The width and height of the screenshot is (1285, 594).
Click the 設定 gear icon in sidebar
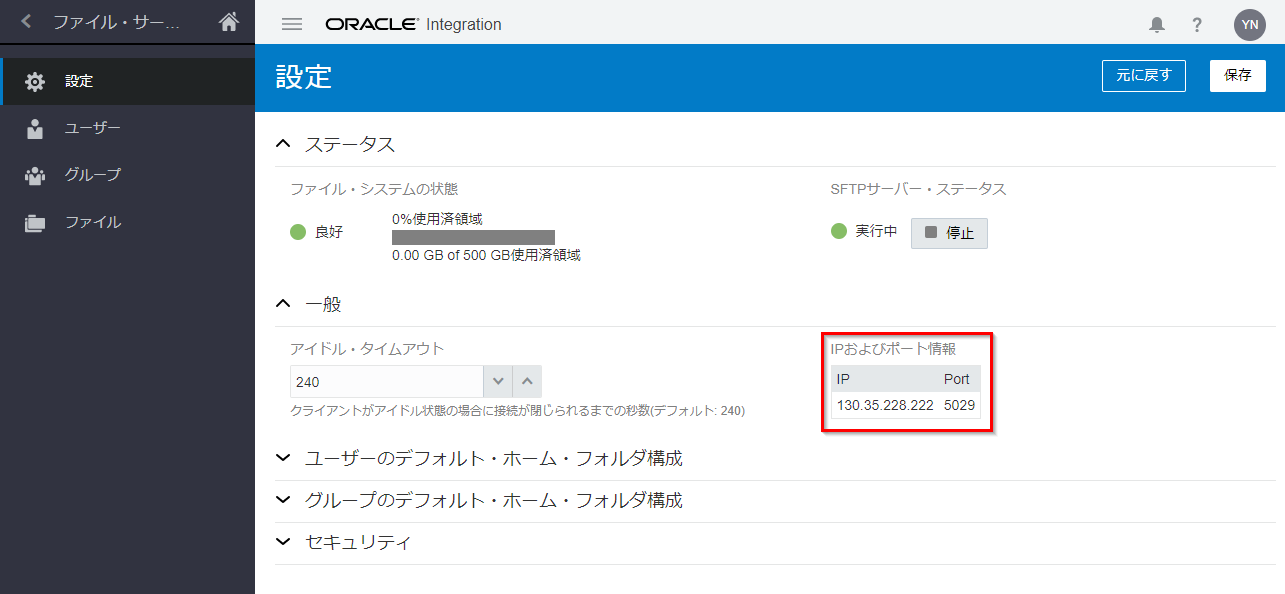click(35, 82)
